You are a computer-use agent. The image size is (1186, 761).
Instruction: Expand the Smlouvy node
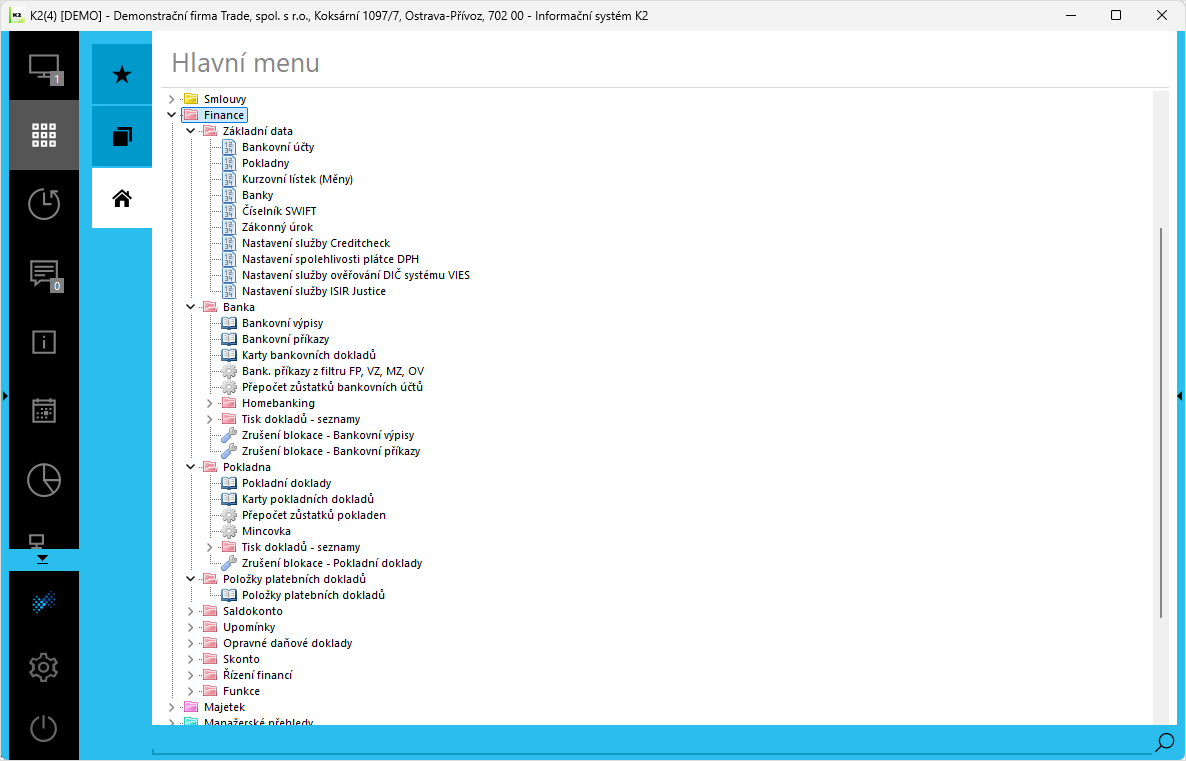172,99
